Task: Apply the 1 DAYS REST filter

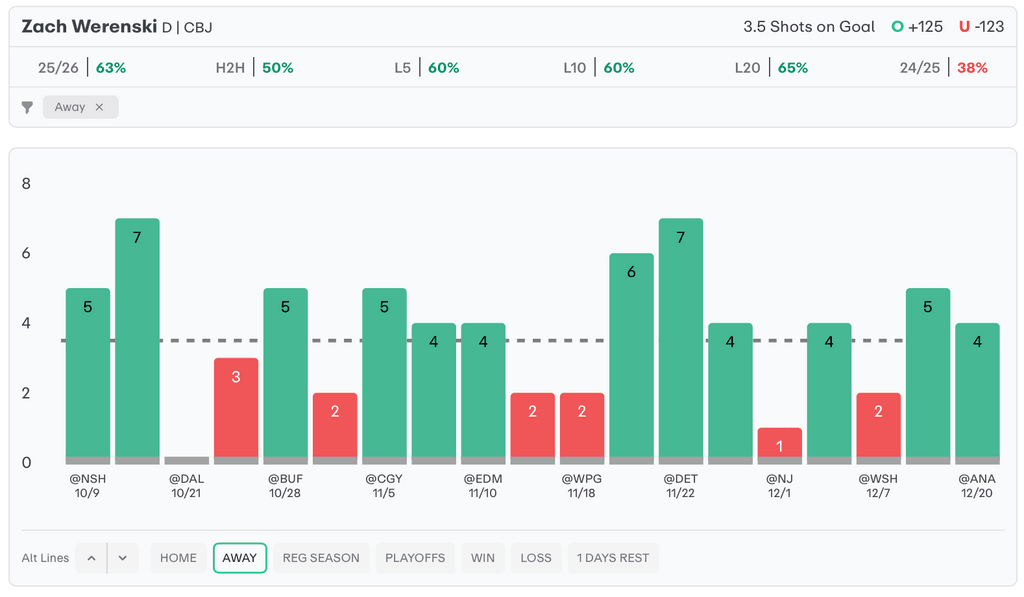Action: (x=613, y=558)
